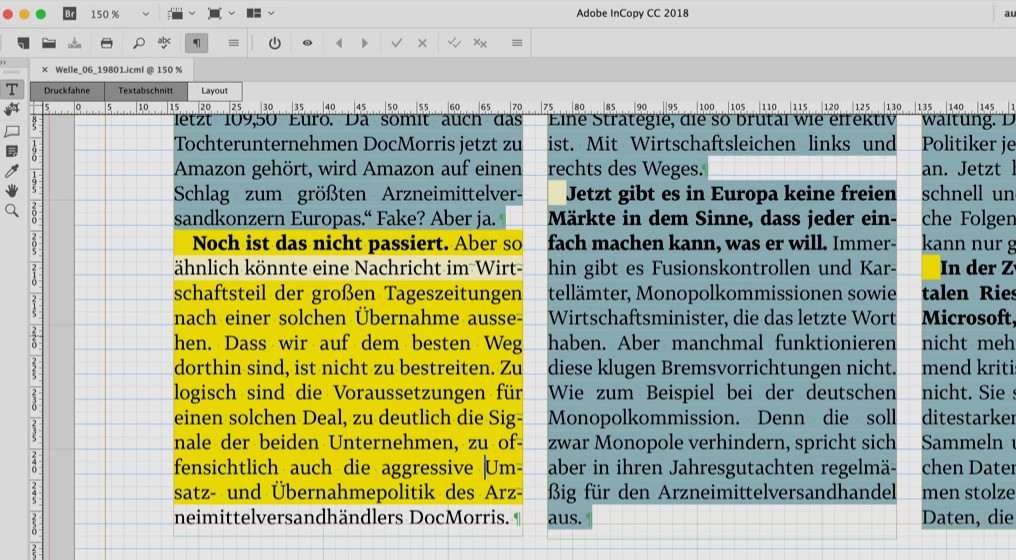Expand the arrange documents dropdown arrow

pos(271,14)
